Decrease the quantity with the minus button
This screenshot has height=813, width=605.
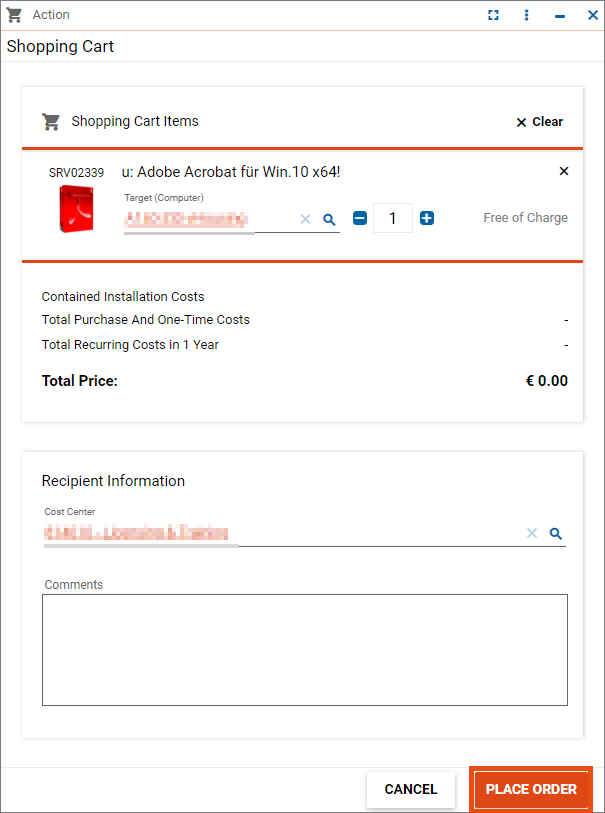coord(360,218)
